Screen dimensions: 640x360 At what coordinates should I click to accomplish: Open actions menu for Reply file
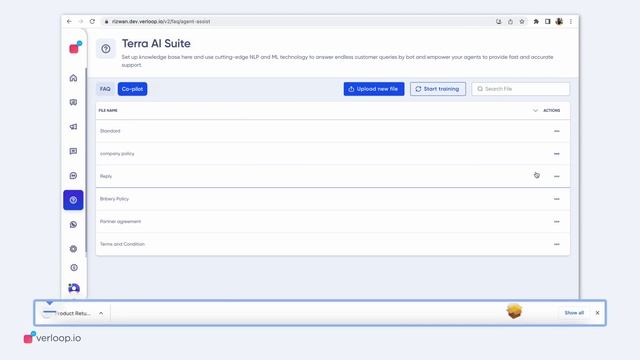(557, 176)
